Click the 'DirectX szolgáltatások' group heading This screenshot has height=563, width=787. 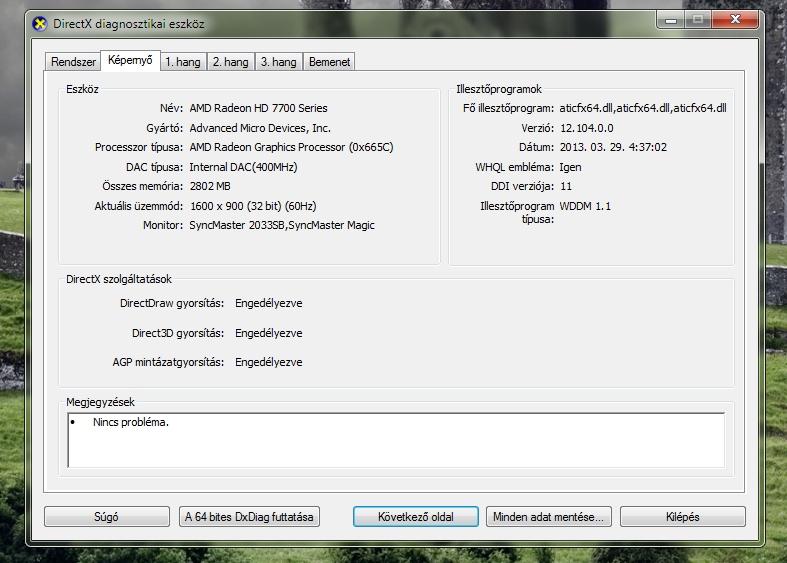click(x=119, y=279)
